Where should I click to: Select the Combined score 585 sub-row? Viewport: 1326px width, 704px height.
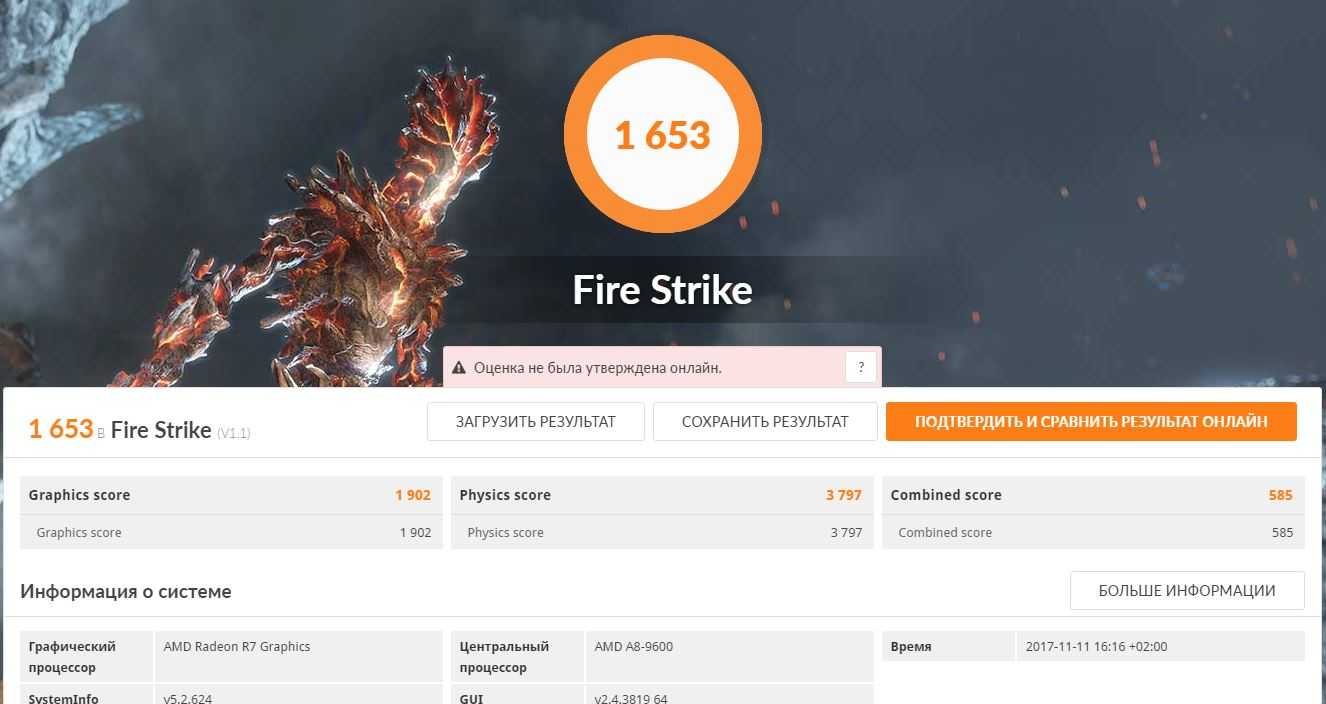click(x=1092, y=533)
